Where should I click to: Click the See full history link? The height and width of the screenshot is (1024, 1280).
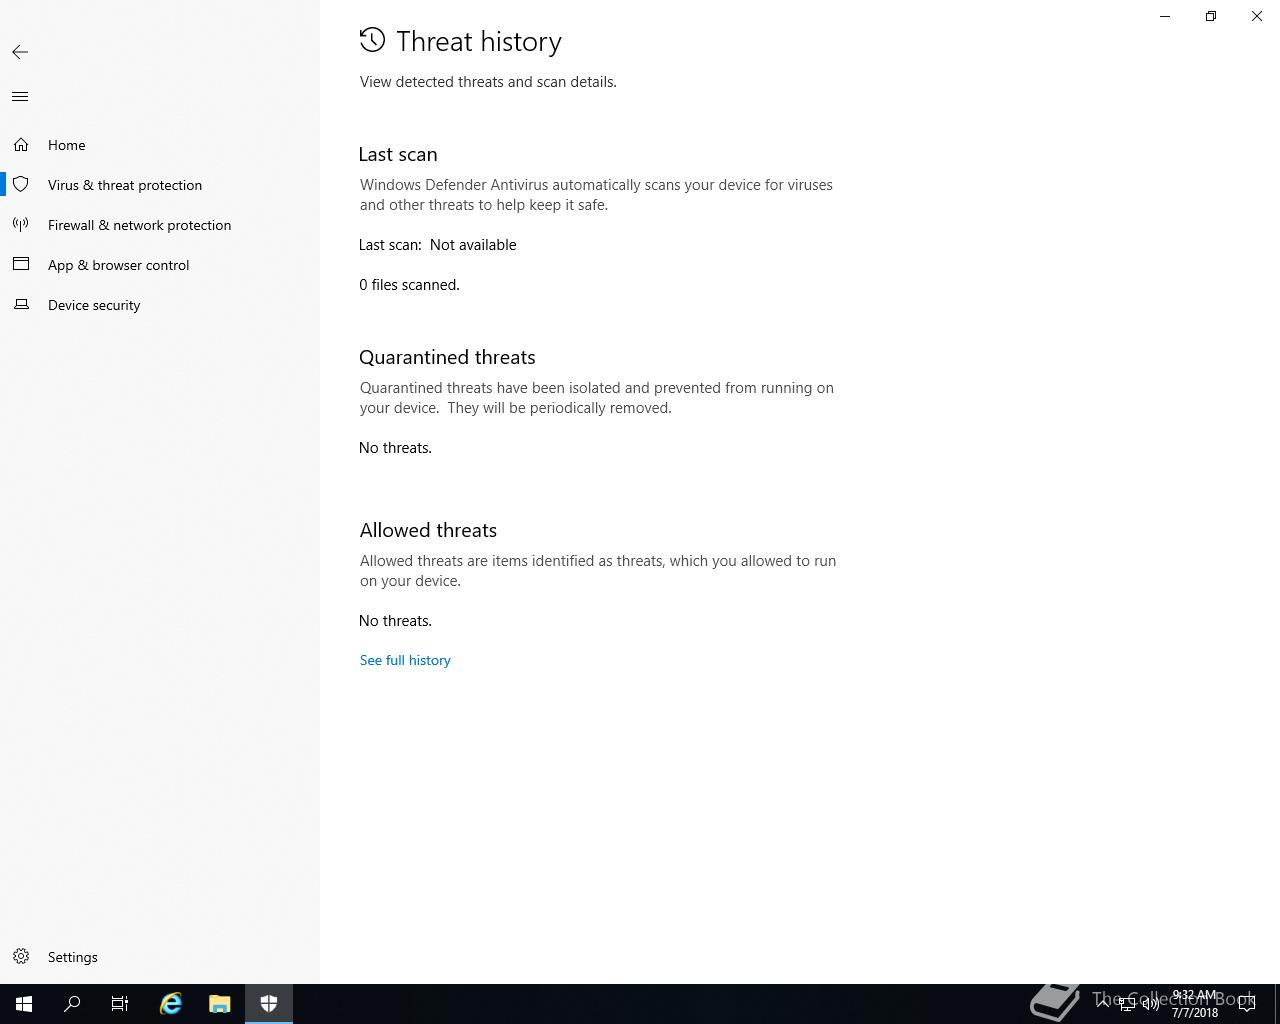click(x=405, y=660)
